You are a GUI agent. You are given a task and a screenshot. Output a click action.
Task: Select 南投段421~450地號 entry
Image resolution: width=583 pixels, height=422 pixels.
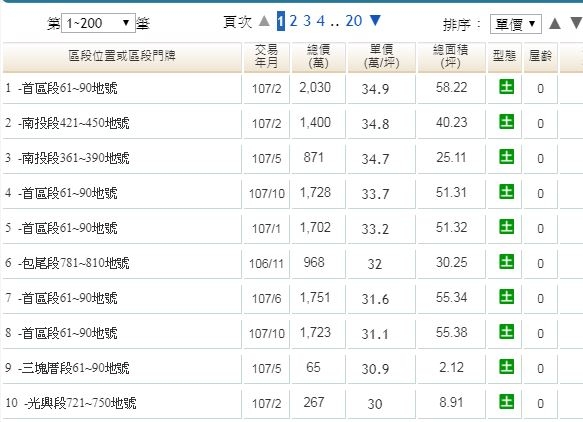point(75,123)
